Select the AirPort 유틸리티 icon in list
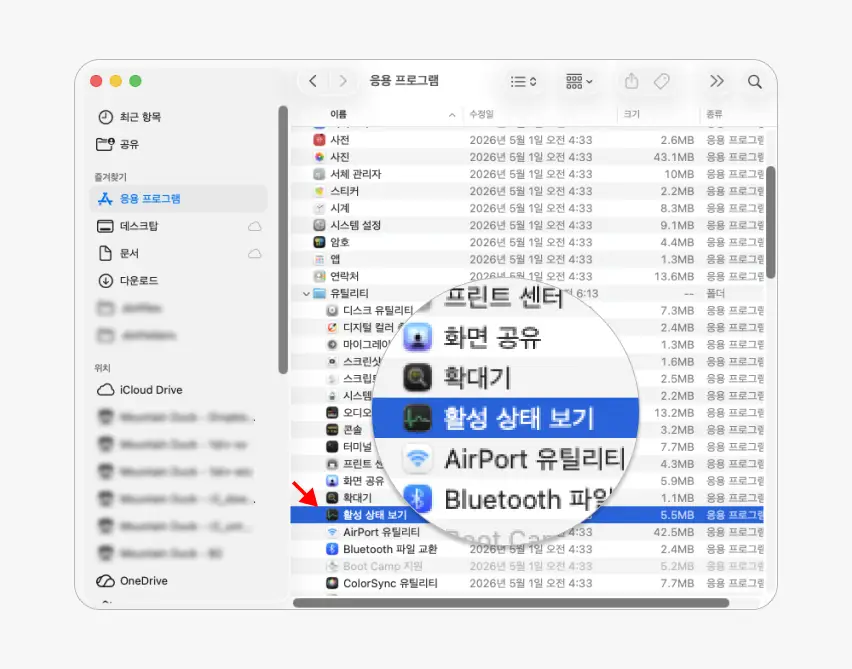This screenshot has width=852, height=669. 332,532
